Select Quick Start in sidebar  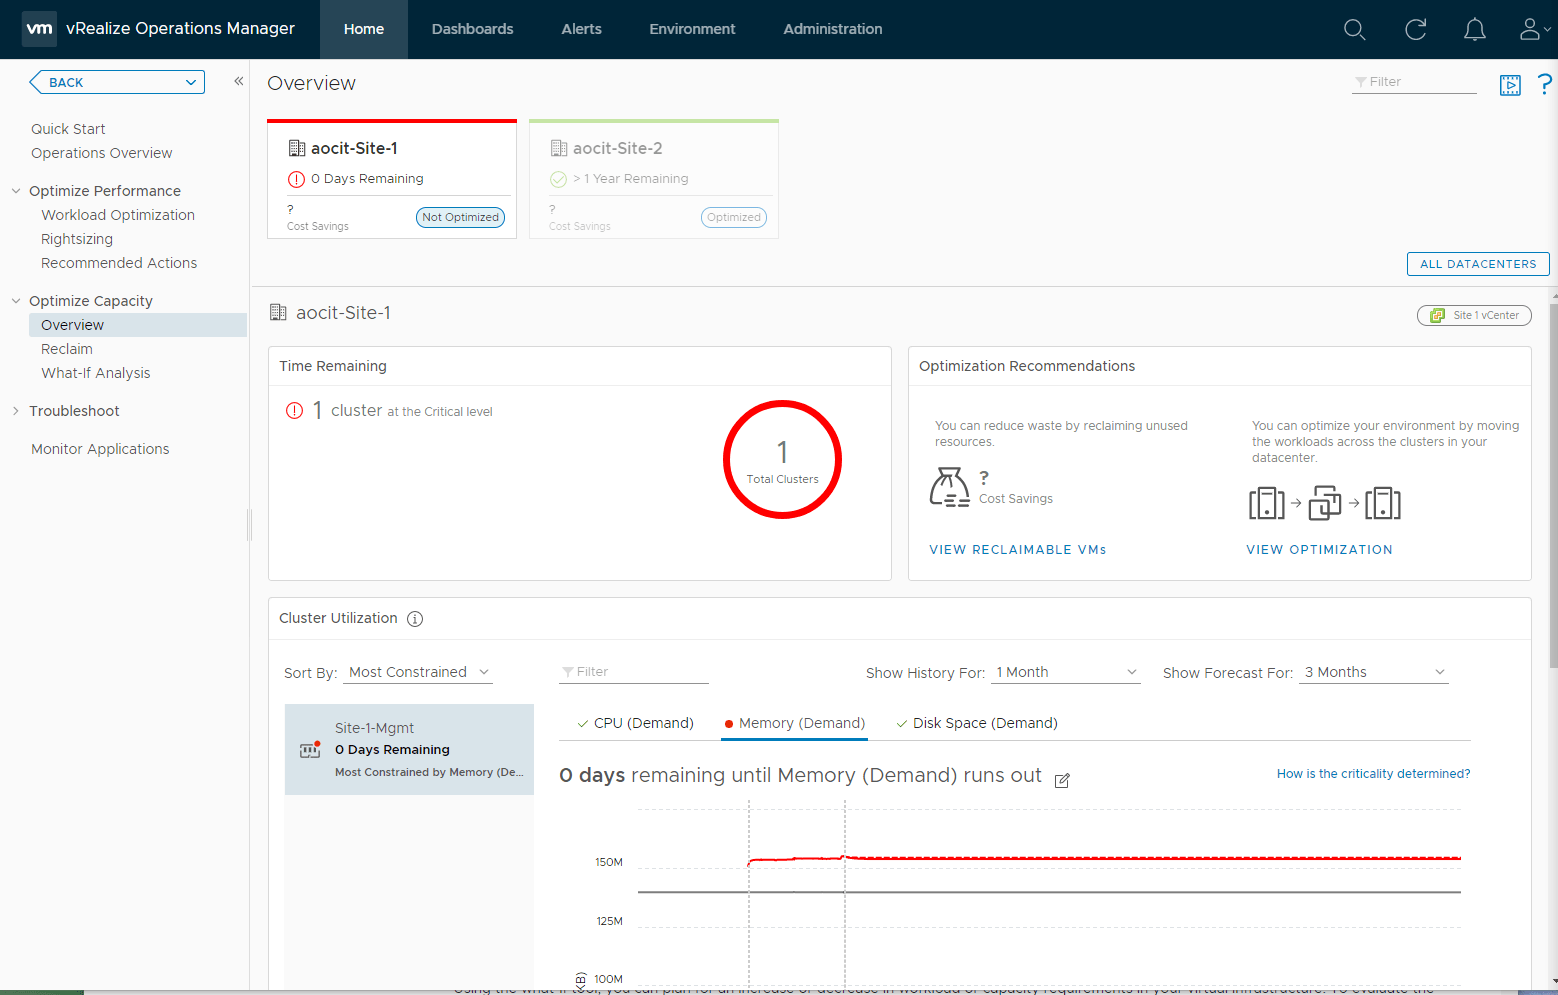(x=68, y=129)
